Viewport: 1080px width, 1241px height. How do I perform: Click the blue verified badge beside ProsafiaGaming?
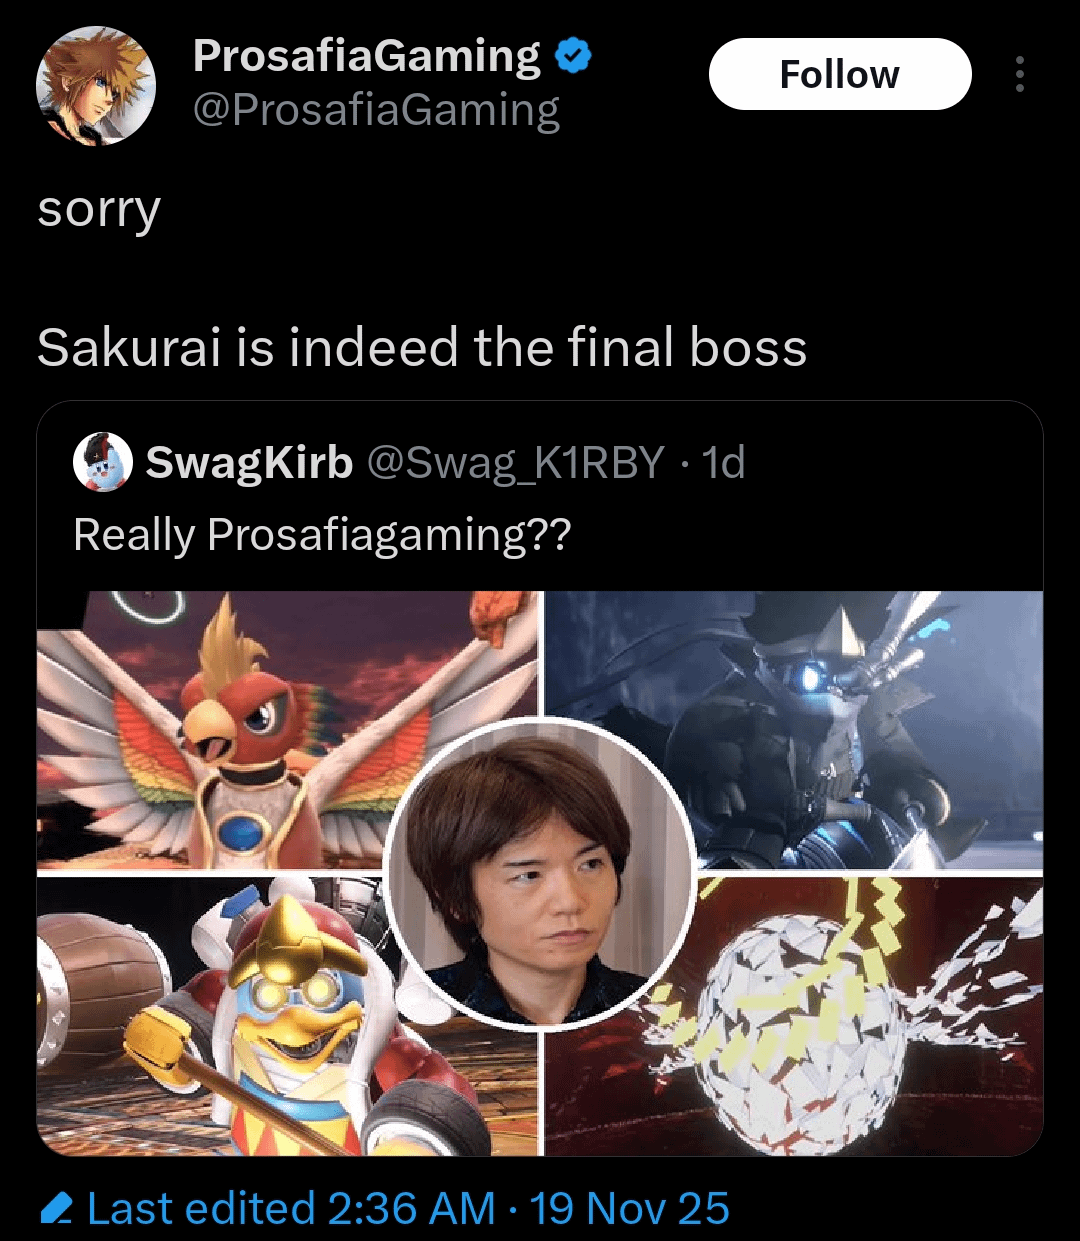pos(573,56)
